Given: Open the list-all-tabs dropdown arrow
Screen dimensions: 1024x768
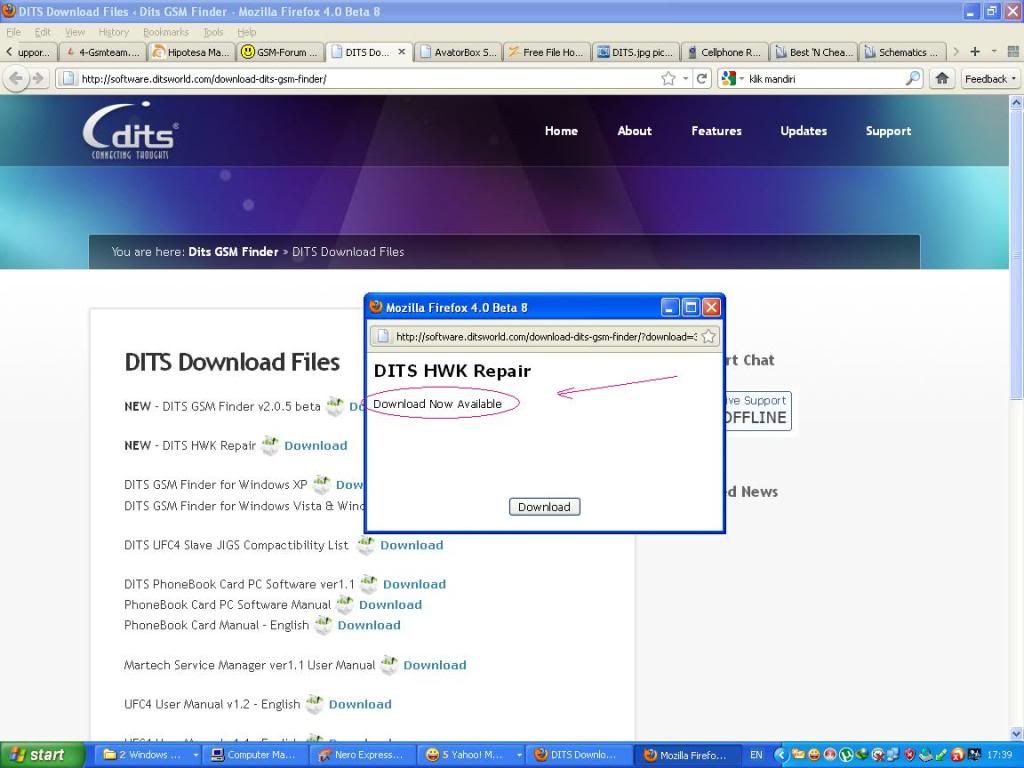Looking at the screenshot, I should click(x=994, y=52).
